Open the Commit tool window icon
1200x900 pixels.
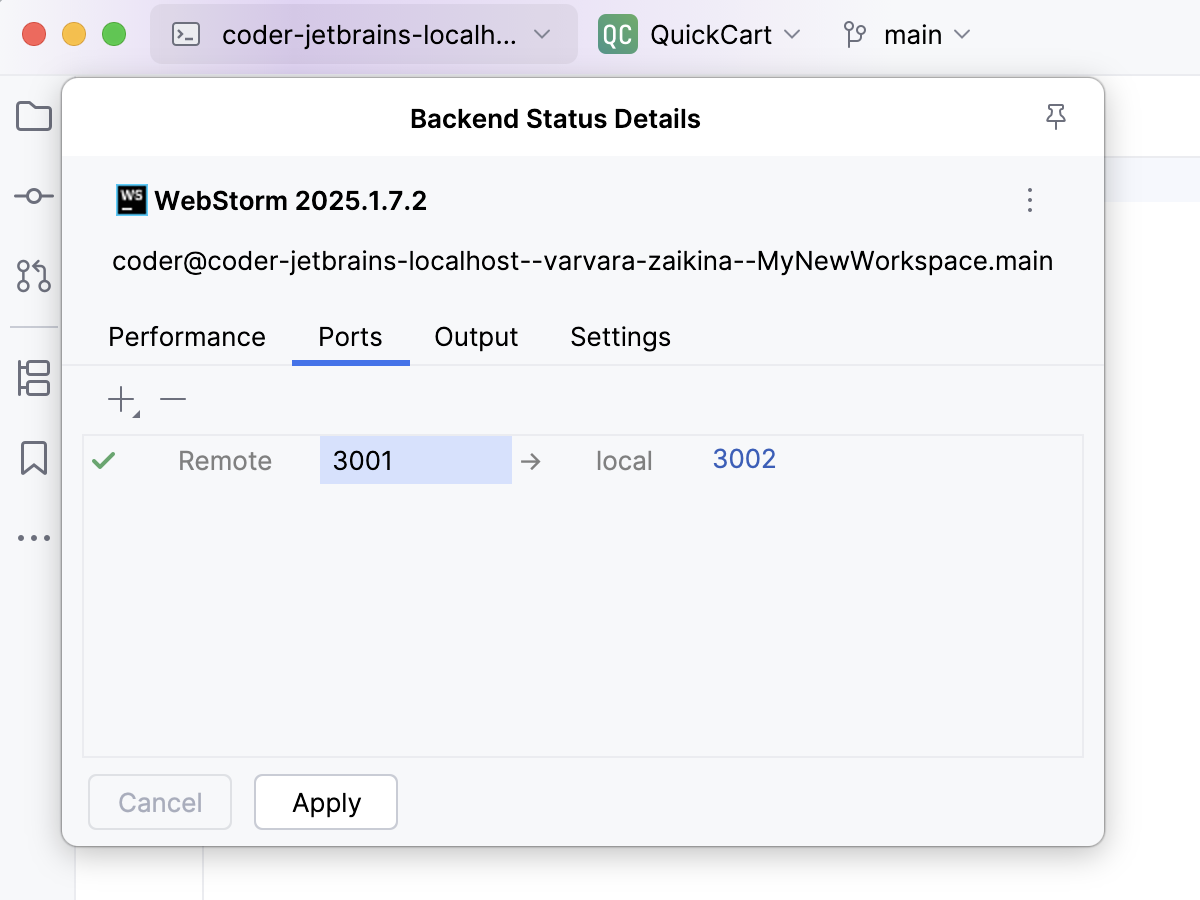tap(34, 196)
